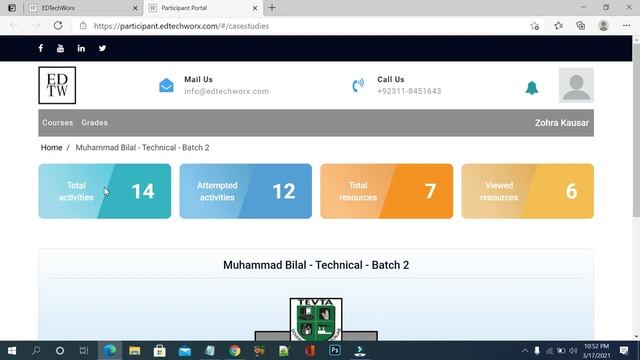Open the taskbar clock and date
Image resolution: width=640 pixels, height=360 pixels.
point(596,351)
